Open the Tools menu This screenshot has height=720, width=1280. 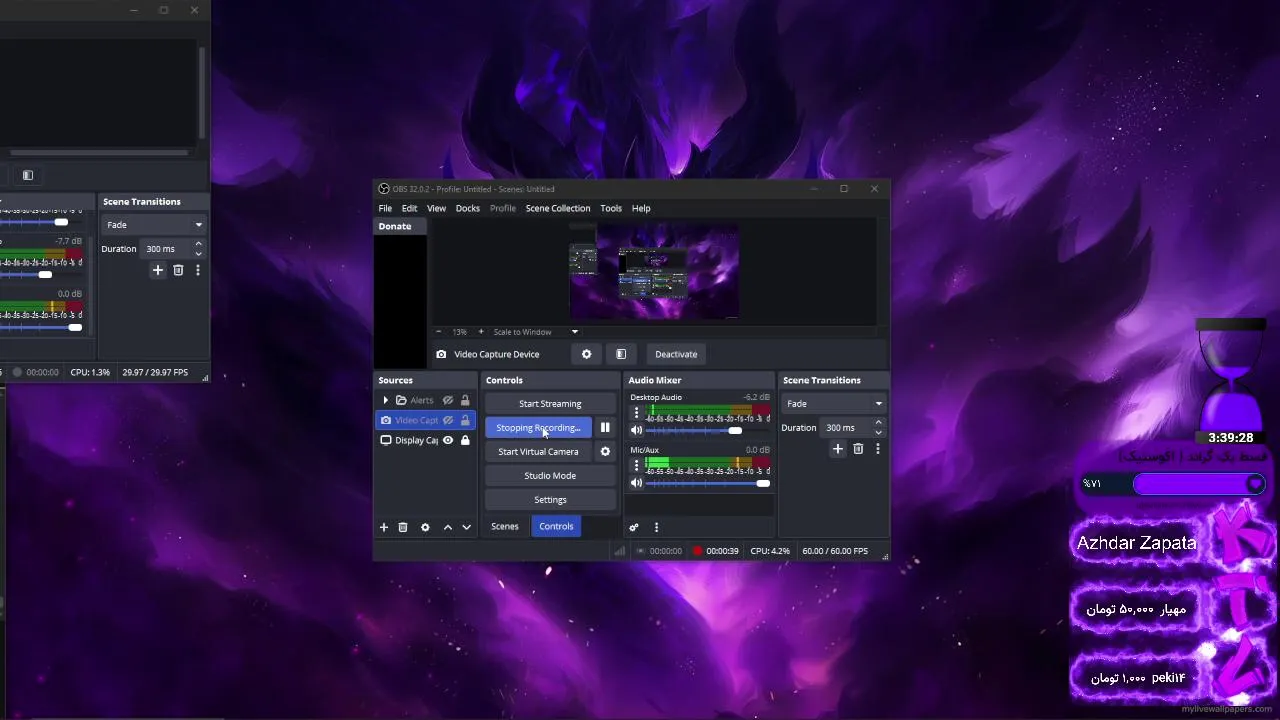(611, 208)
